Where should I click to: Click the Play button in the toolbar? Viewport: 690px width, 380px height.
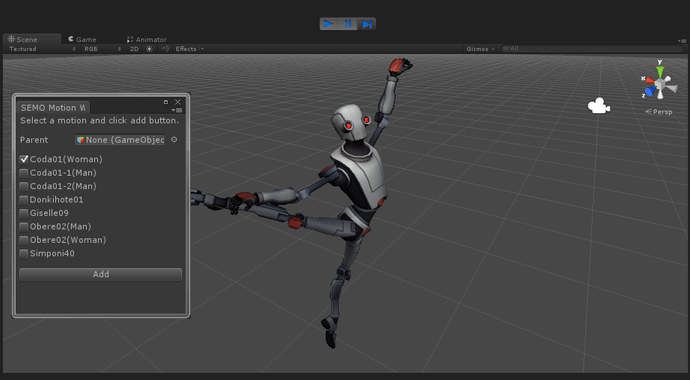pyautogui.click(x=329, y=24)
